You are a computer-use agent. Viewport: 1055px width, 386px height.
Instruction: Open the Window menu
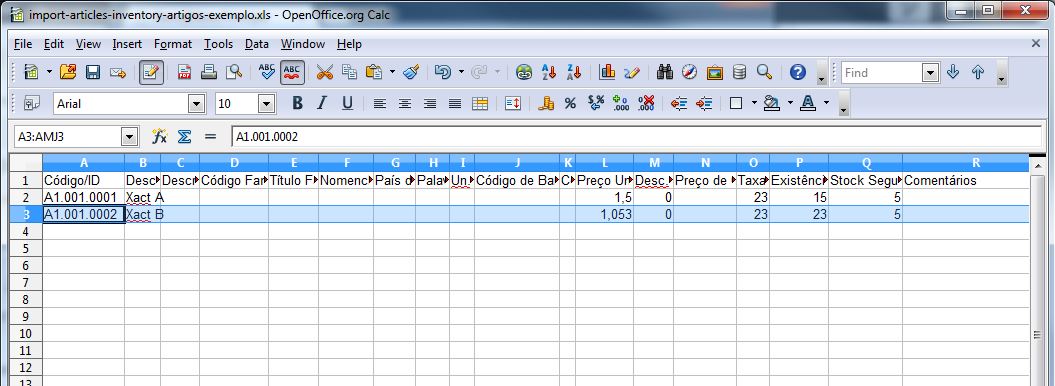point(303,44)
